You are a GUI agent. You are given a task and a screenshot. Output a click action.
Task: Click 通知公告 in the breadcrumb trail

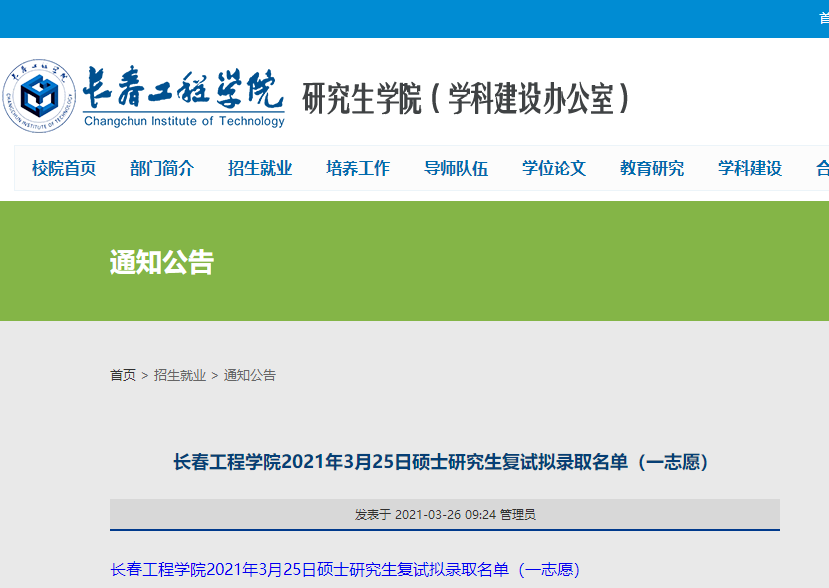click(x=250, y=375)
